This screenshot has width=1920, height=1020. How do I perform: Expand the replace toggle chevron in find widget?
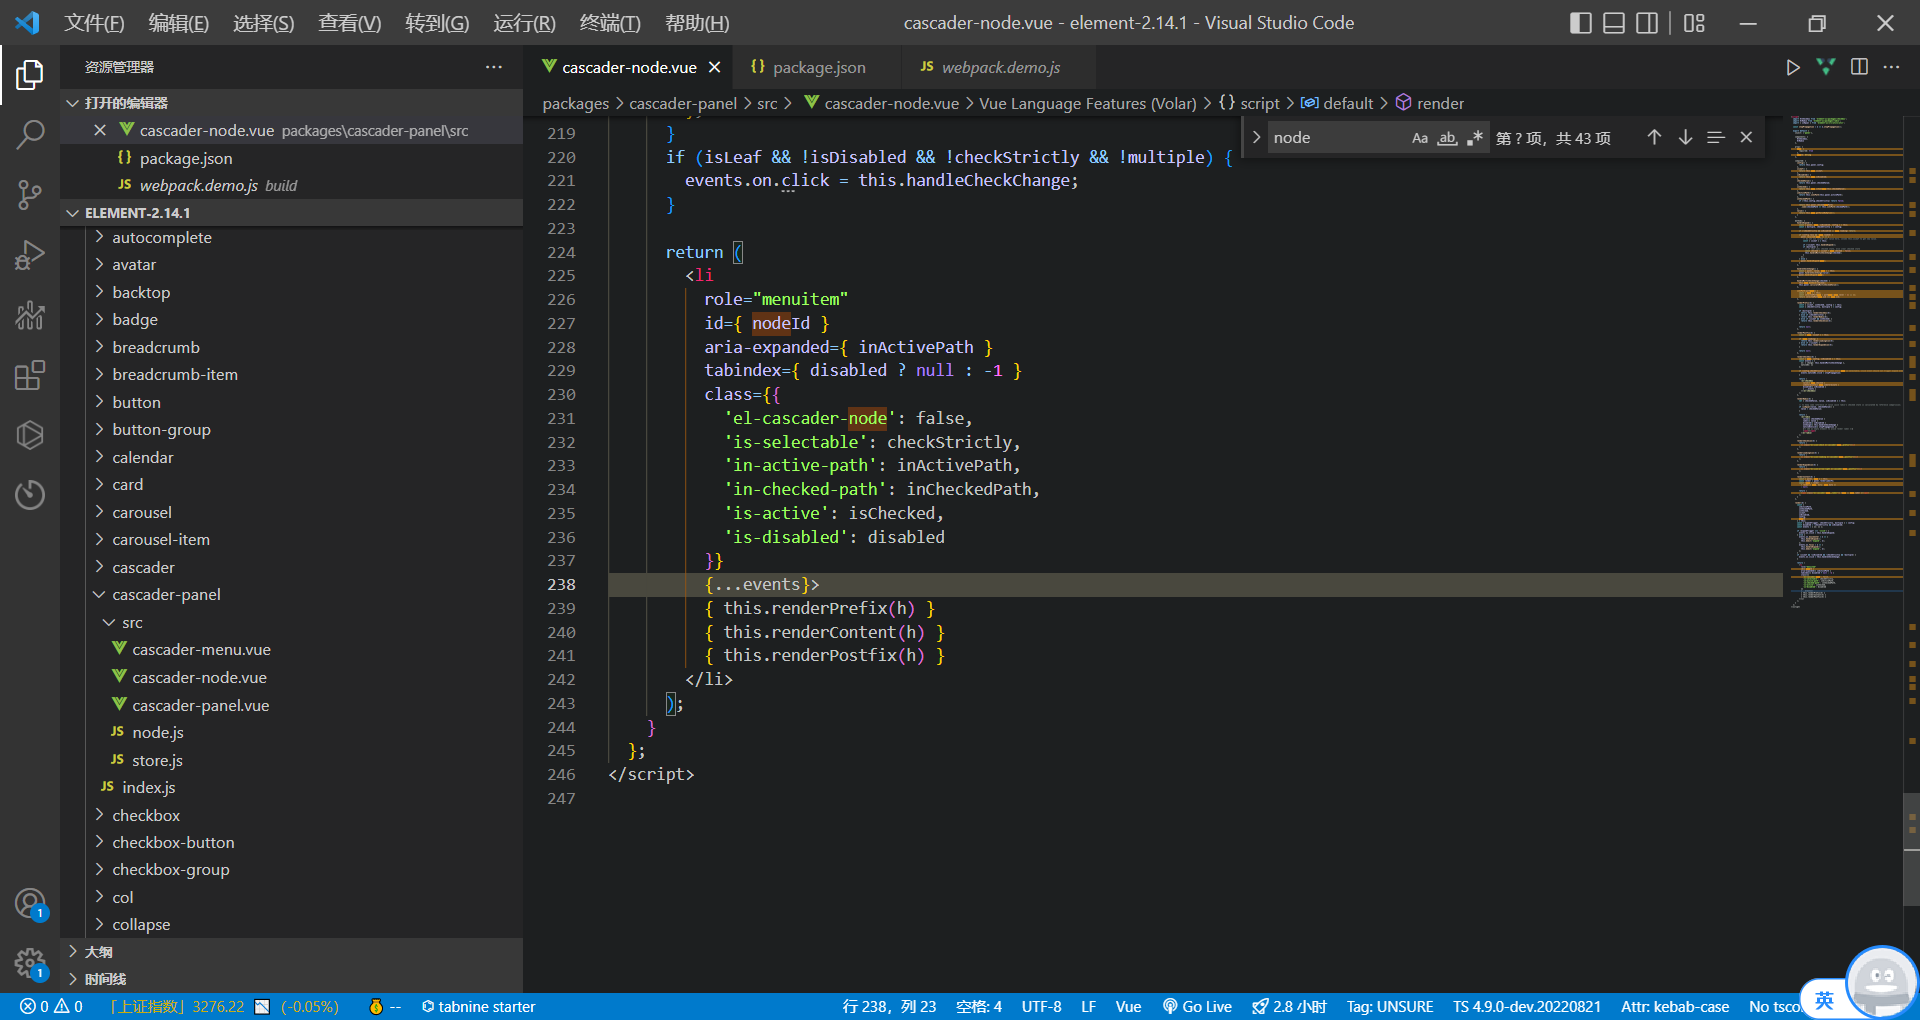(1256, 138)
